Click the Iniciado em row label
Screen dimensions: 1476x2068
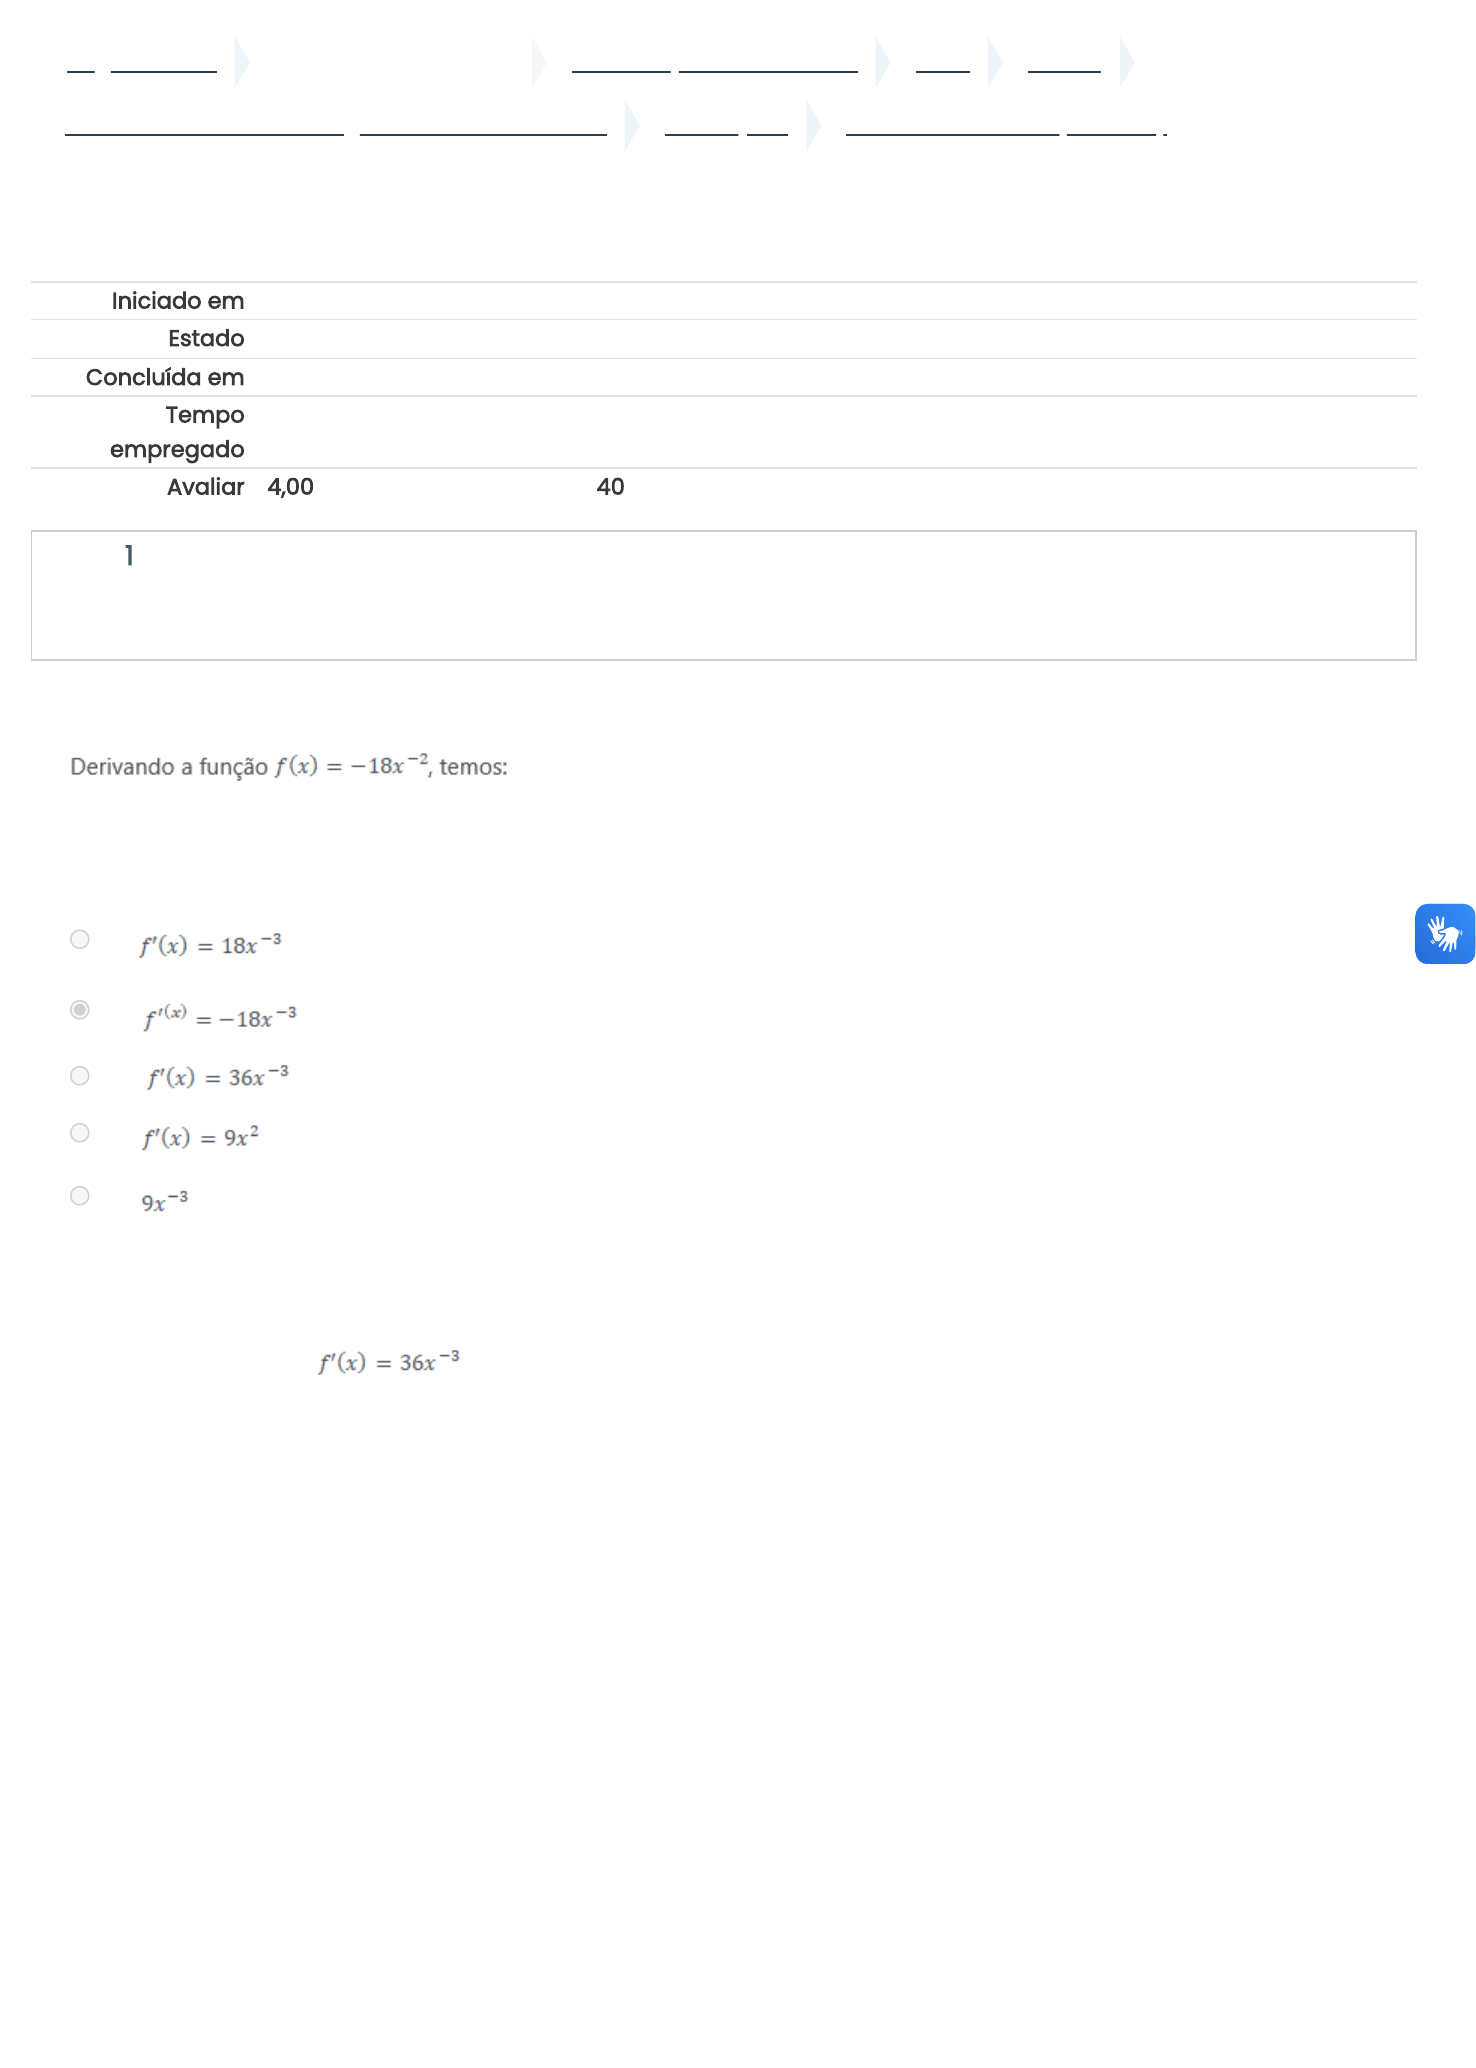pos(177,301)
